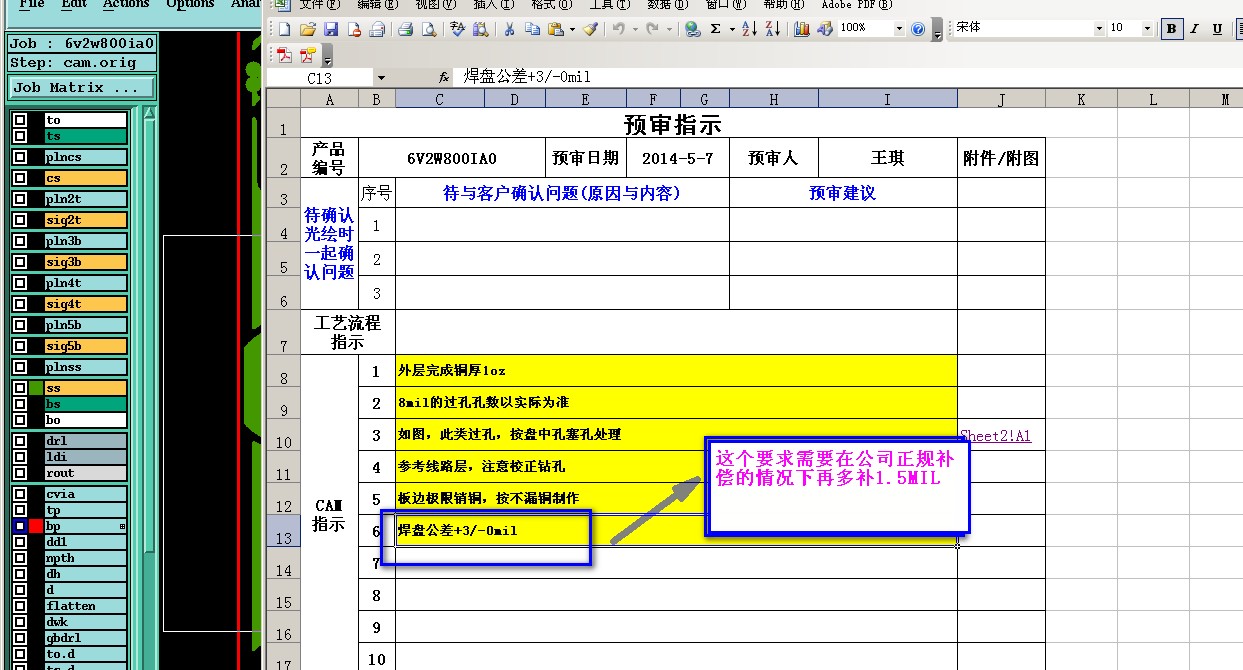This screenshot has width=1243, height=670.
Task: Expand the Undo history arrow
Action: [634, 29]
